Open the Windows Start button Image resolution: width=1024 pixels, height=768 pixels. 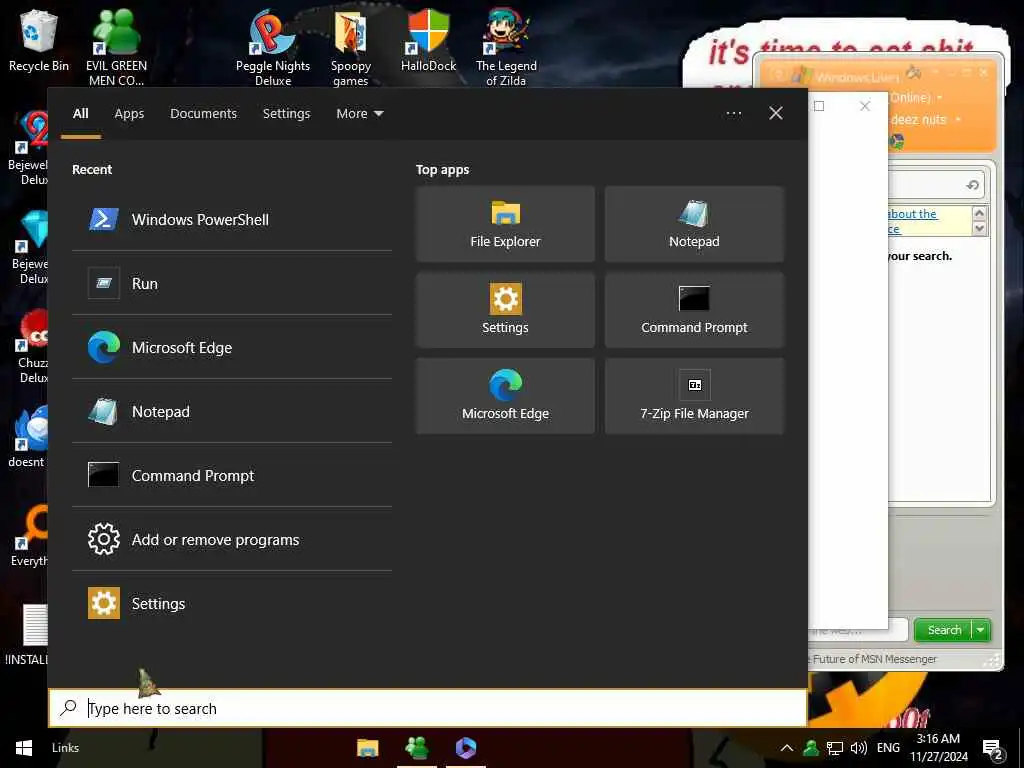[24, 748]
